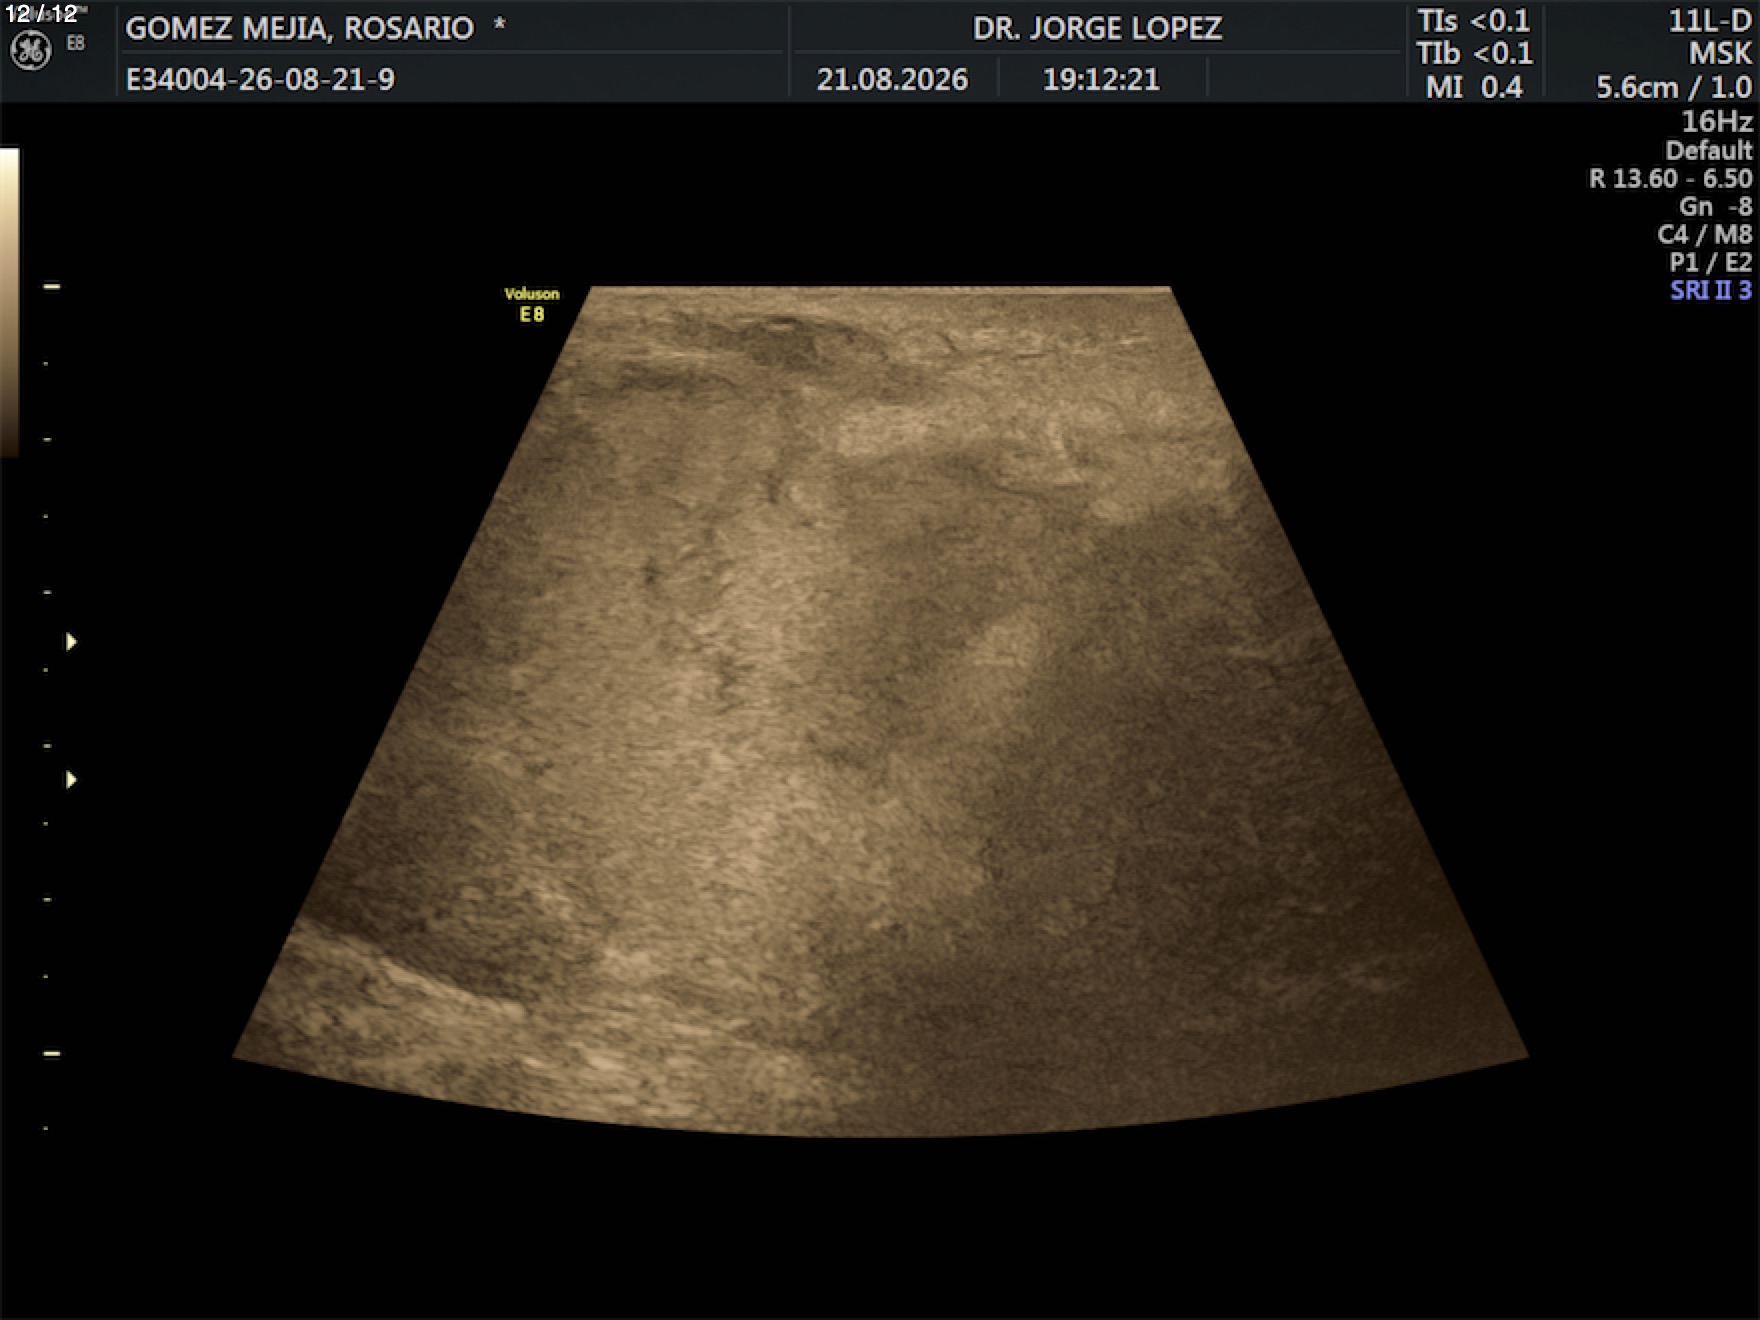Click the 12 / 12 image counter
1760x1320 pixels.
point(41,14)
